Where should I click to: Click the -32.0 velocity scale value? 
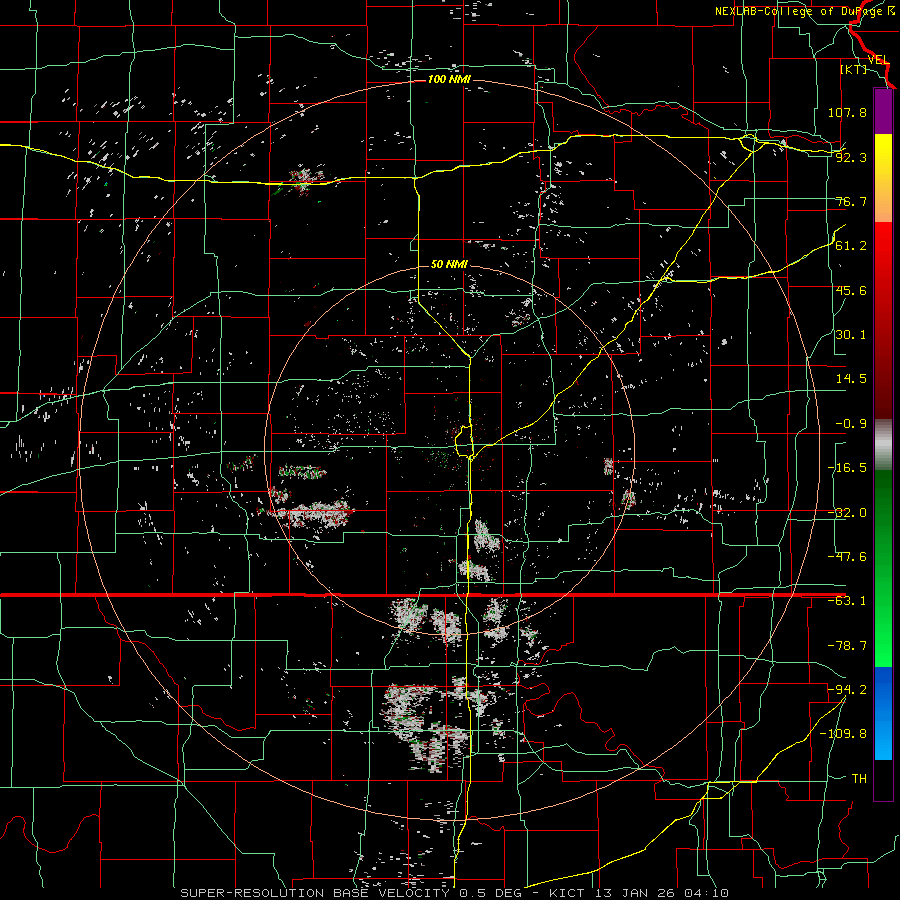[x=847, y=513]
